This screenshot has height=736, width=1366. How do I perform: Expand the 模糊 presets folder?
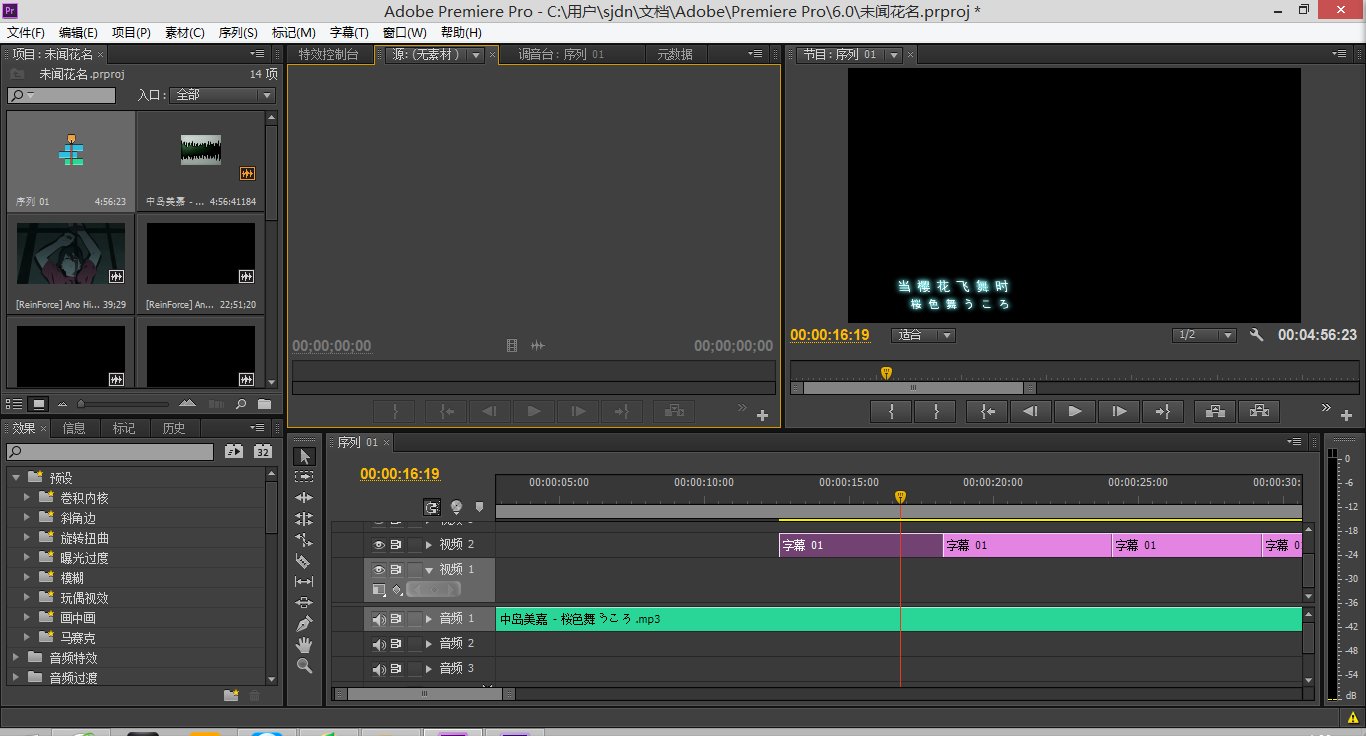pos(28,578)
